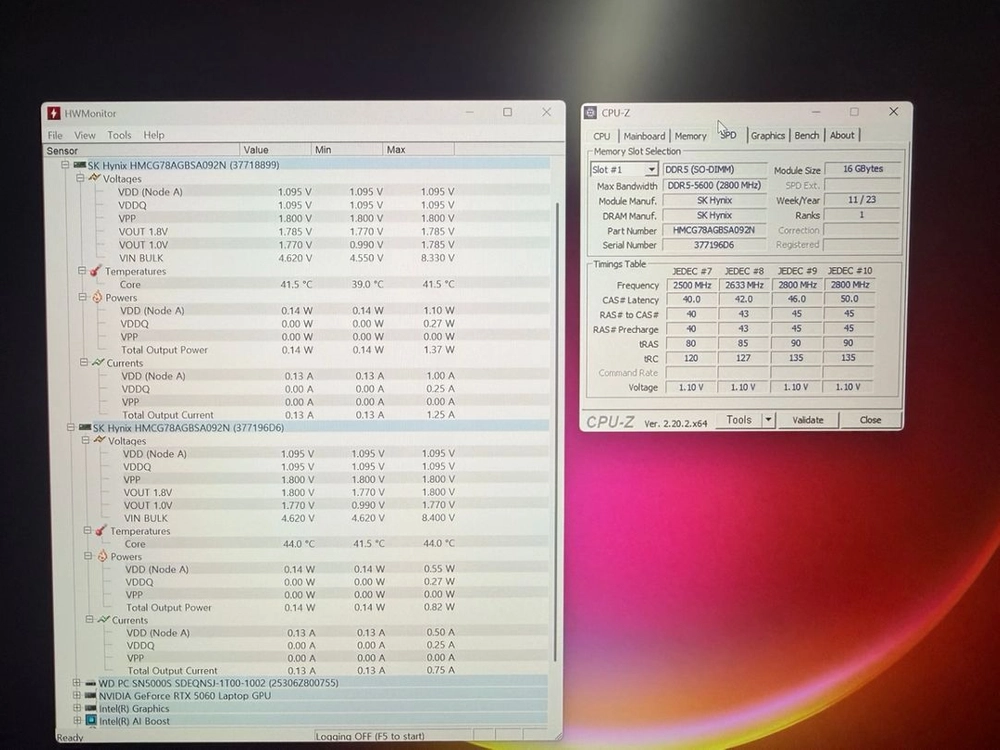Screen dimensions: 1000x750
Task: Switch to the Mainboard tab in CPU-Z
Action: click(x=644, y=136)
